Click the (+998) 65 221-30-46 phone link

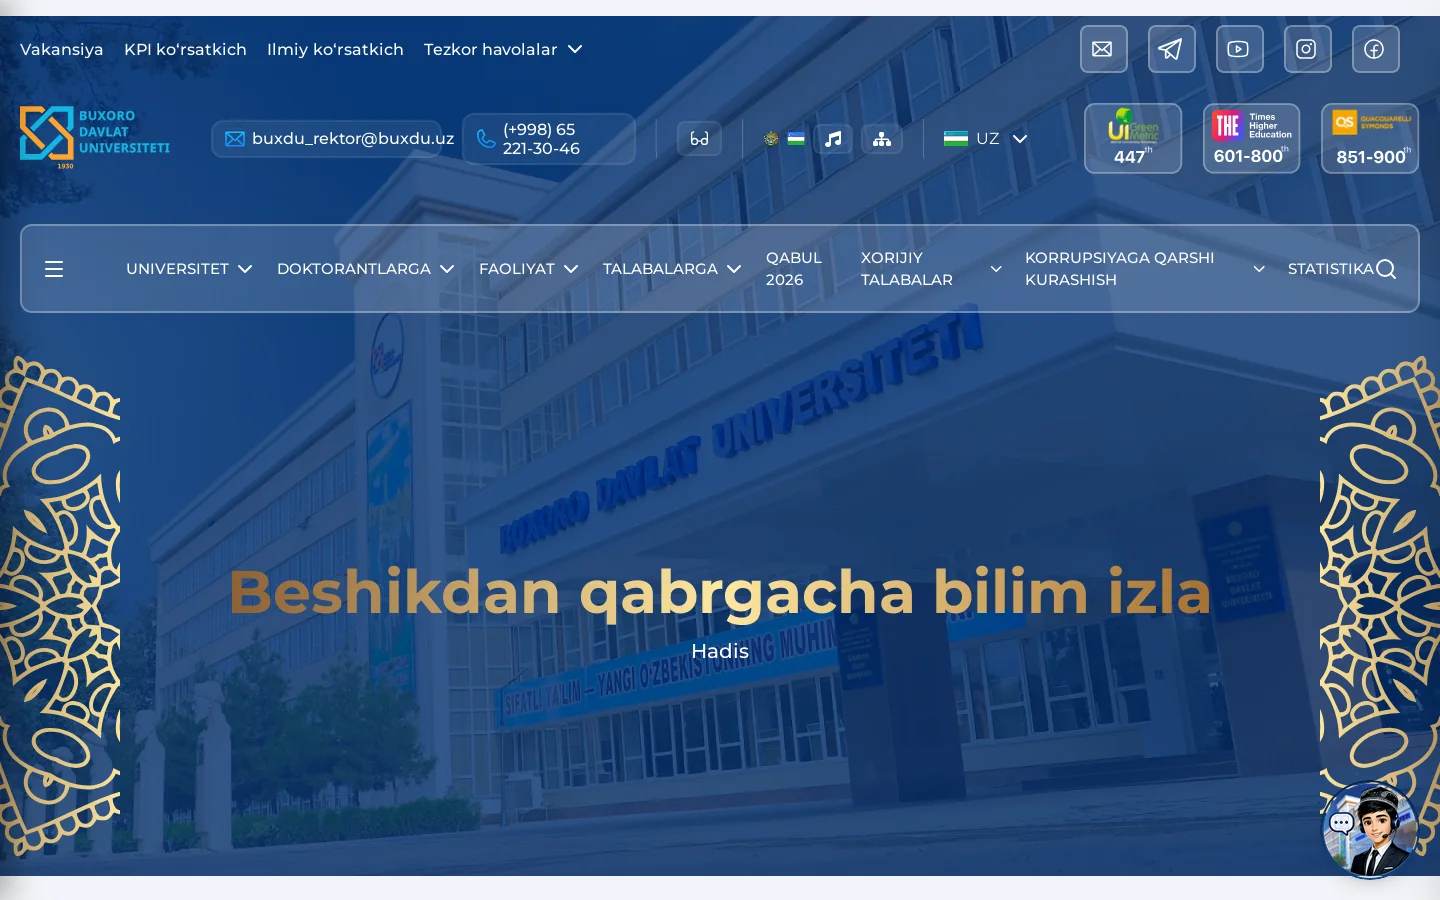548,139
